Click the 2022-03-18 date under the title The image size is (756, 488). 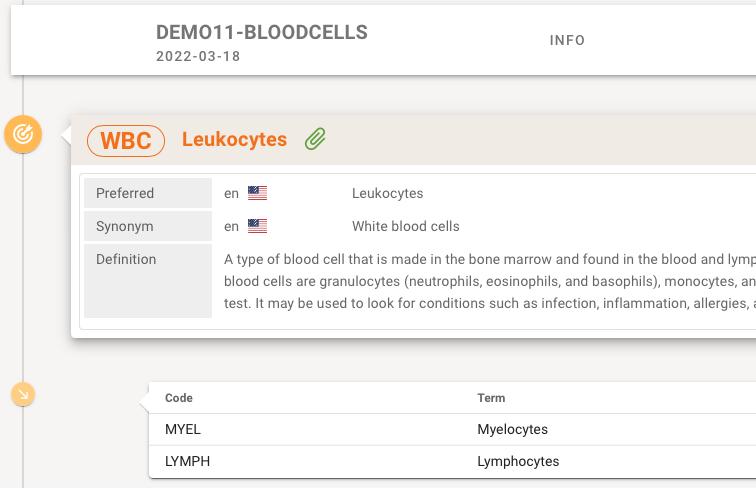(198, 57)
